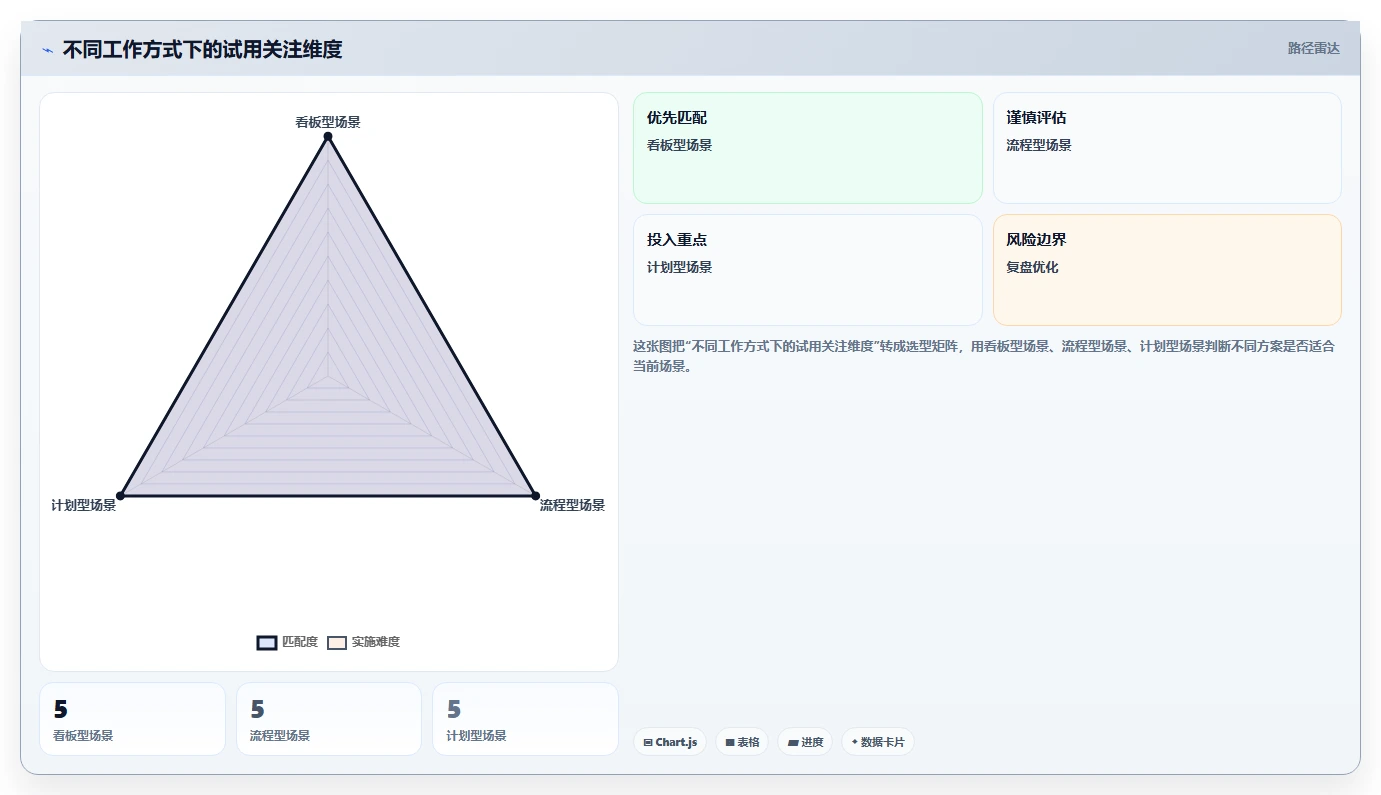Click the stat card labeled 看板型场景
This screenshot has height=795, width=1381.
click(x=132, y=719)
